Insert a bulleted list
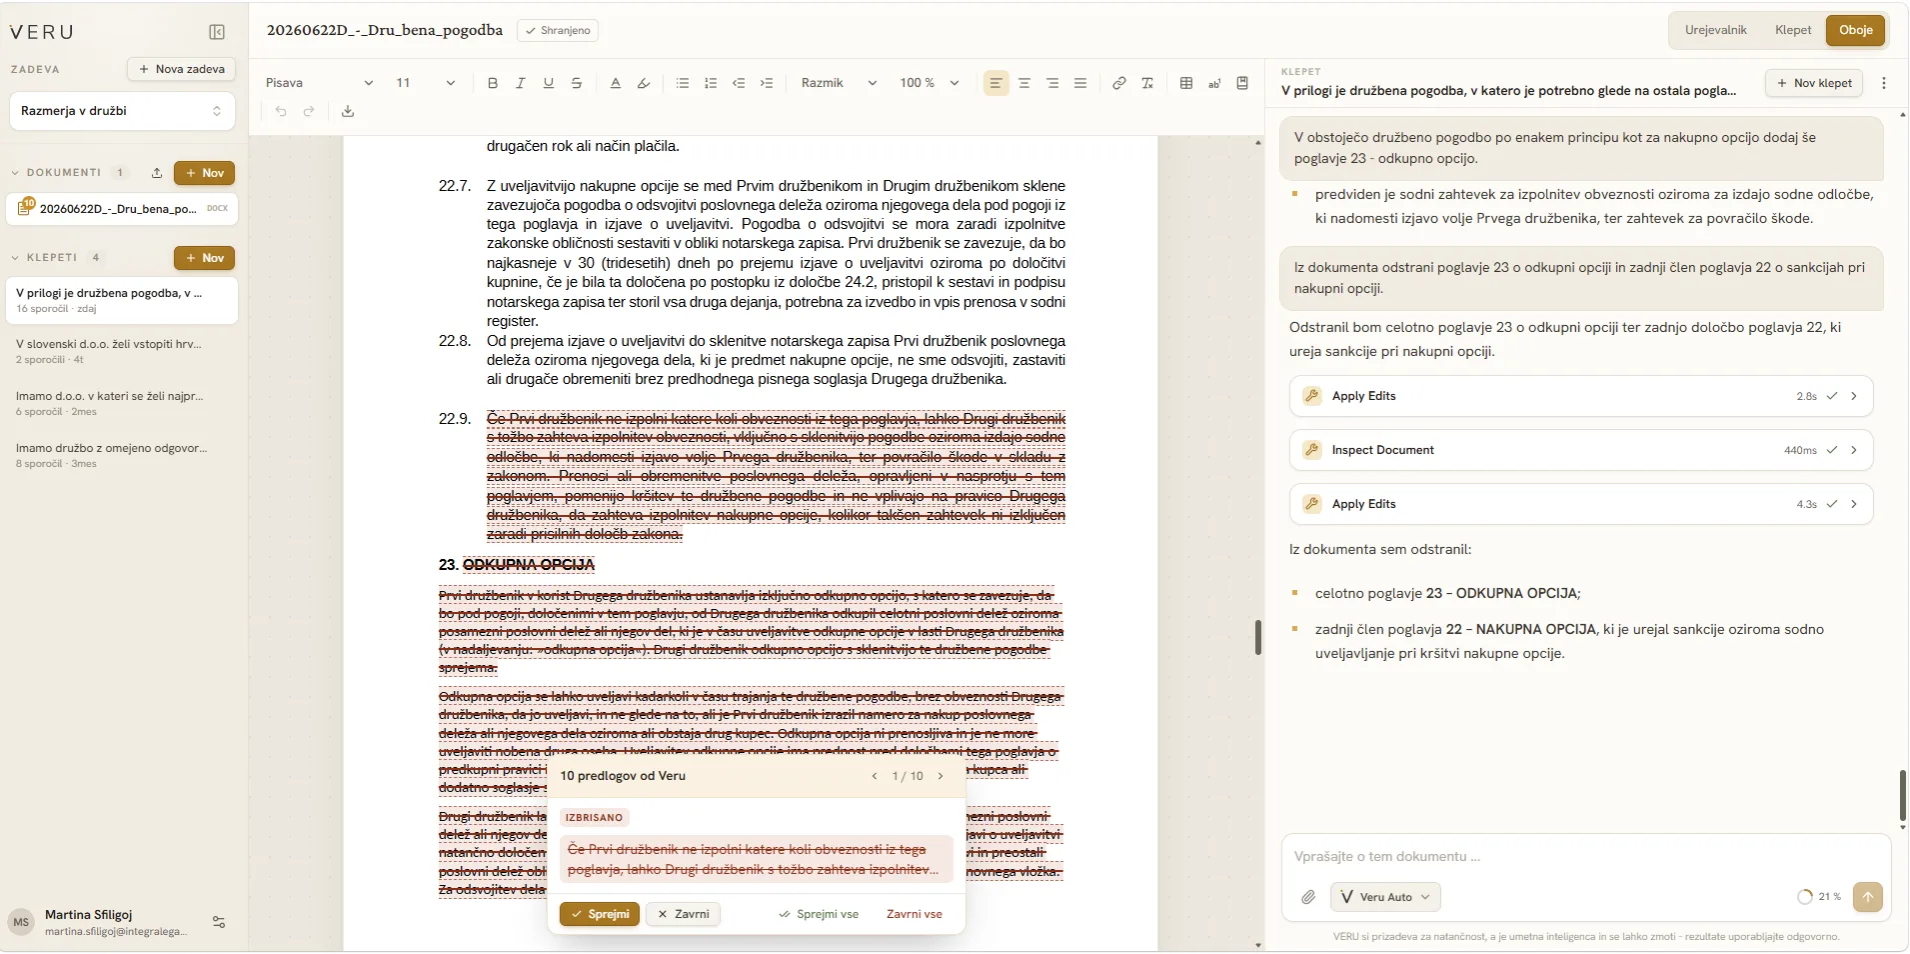Image resolution: width=1910 pixels, height=954 pixels. [682, 83]
